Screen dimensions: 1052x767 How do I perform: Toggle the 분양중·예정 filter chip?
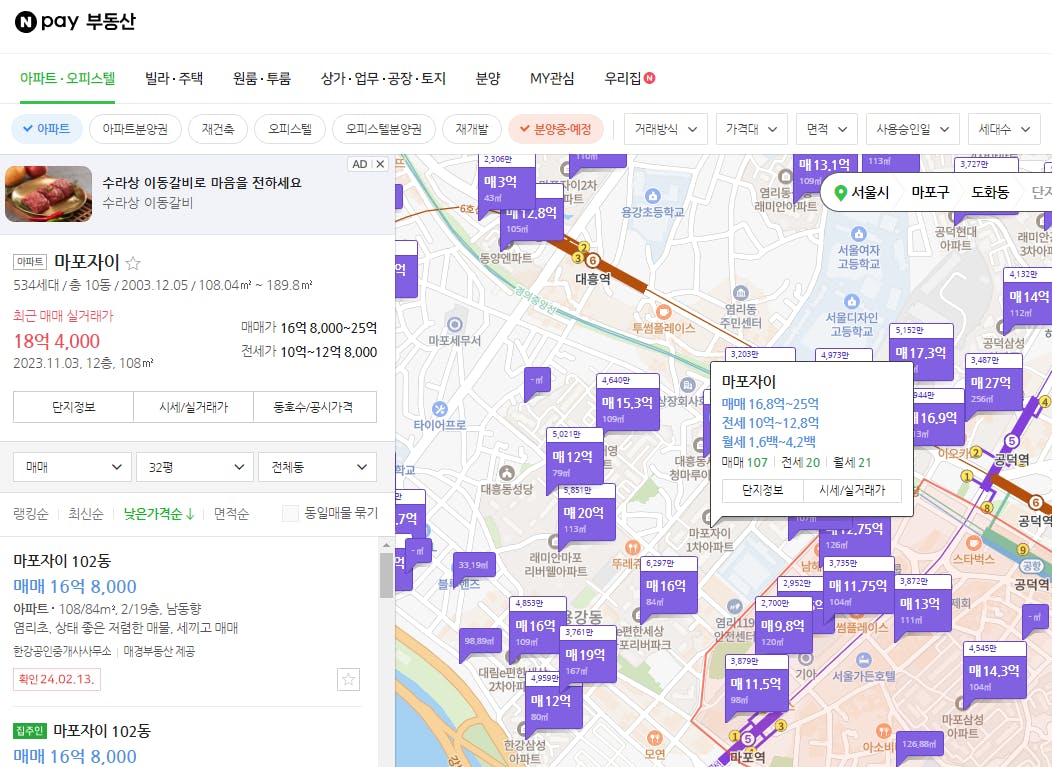tap(556, 129)
